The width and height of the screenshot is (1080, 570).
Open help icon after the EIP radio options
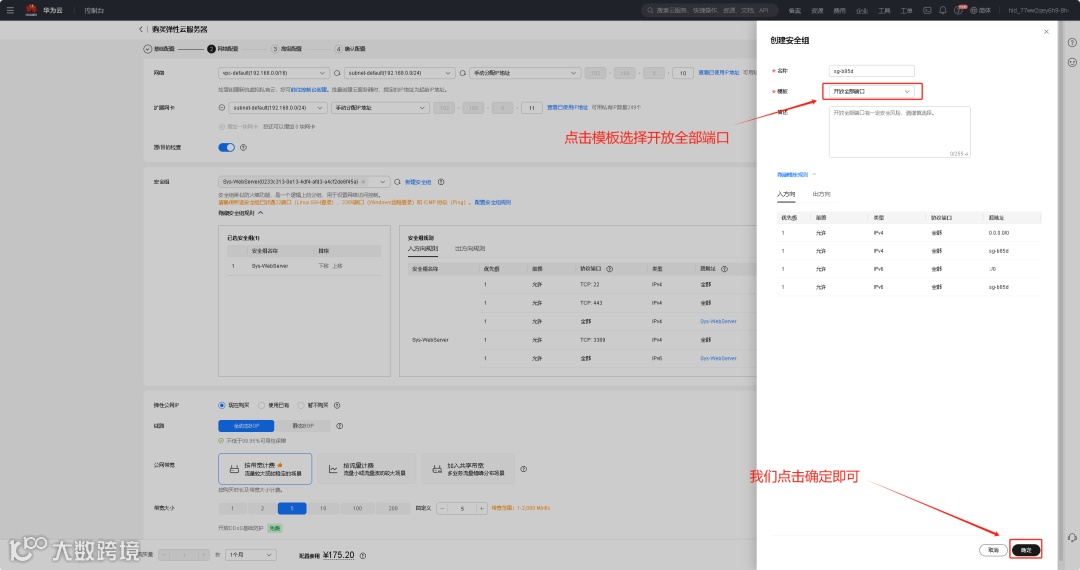(337, 405)
